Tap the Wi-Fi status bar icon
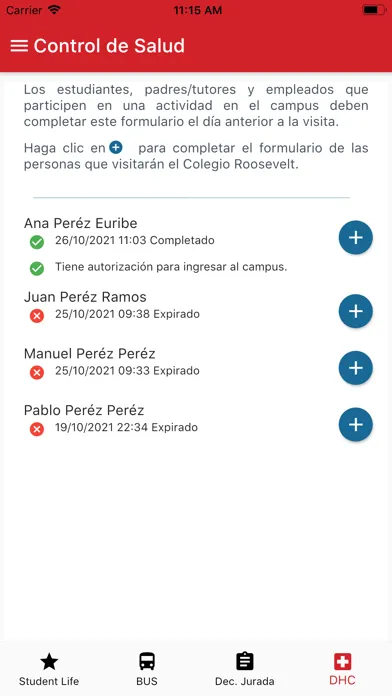The image size is (392, 696). point(55,10)
